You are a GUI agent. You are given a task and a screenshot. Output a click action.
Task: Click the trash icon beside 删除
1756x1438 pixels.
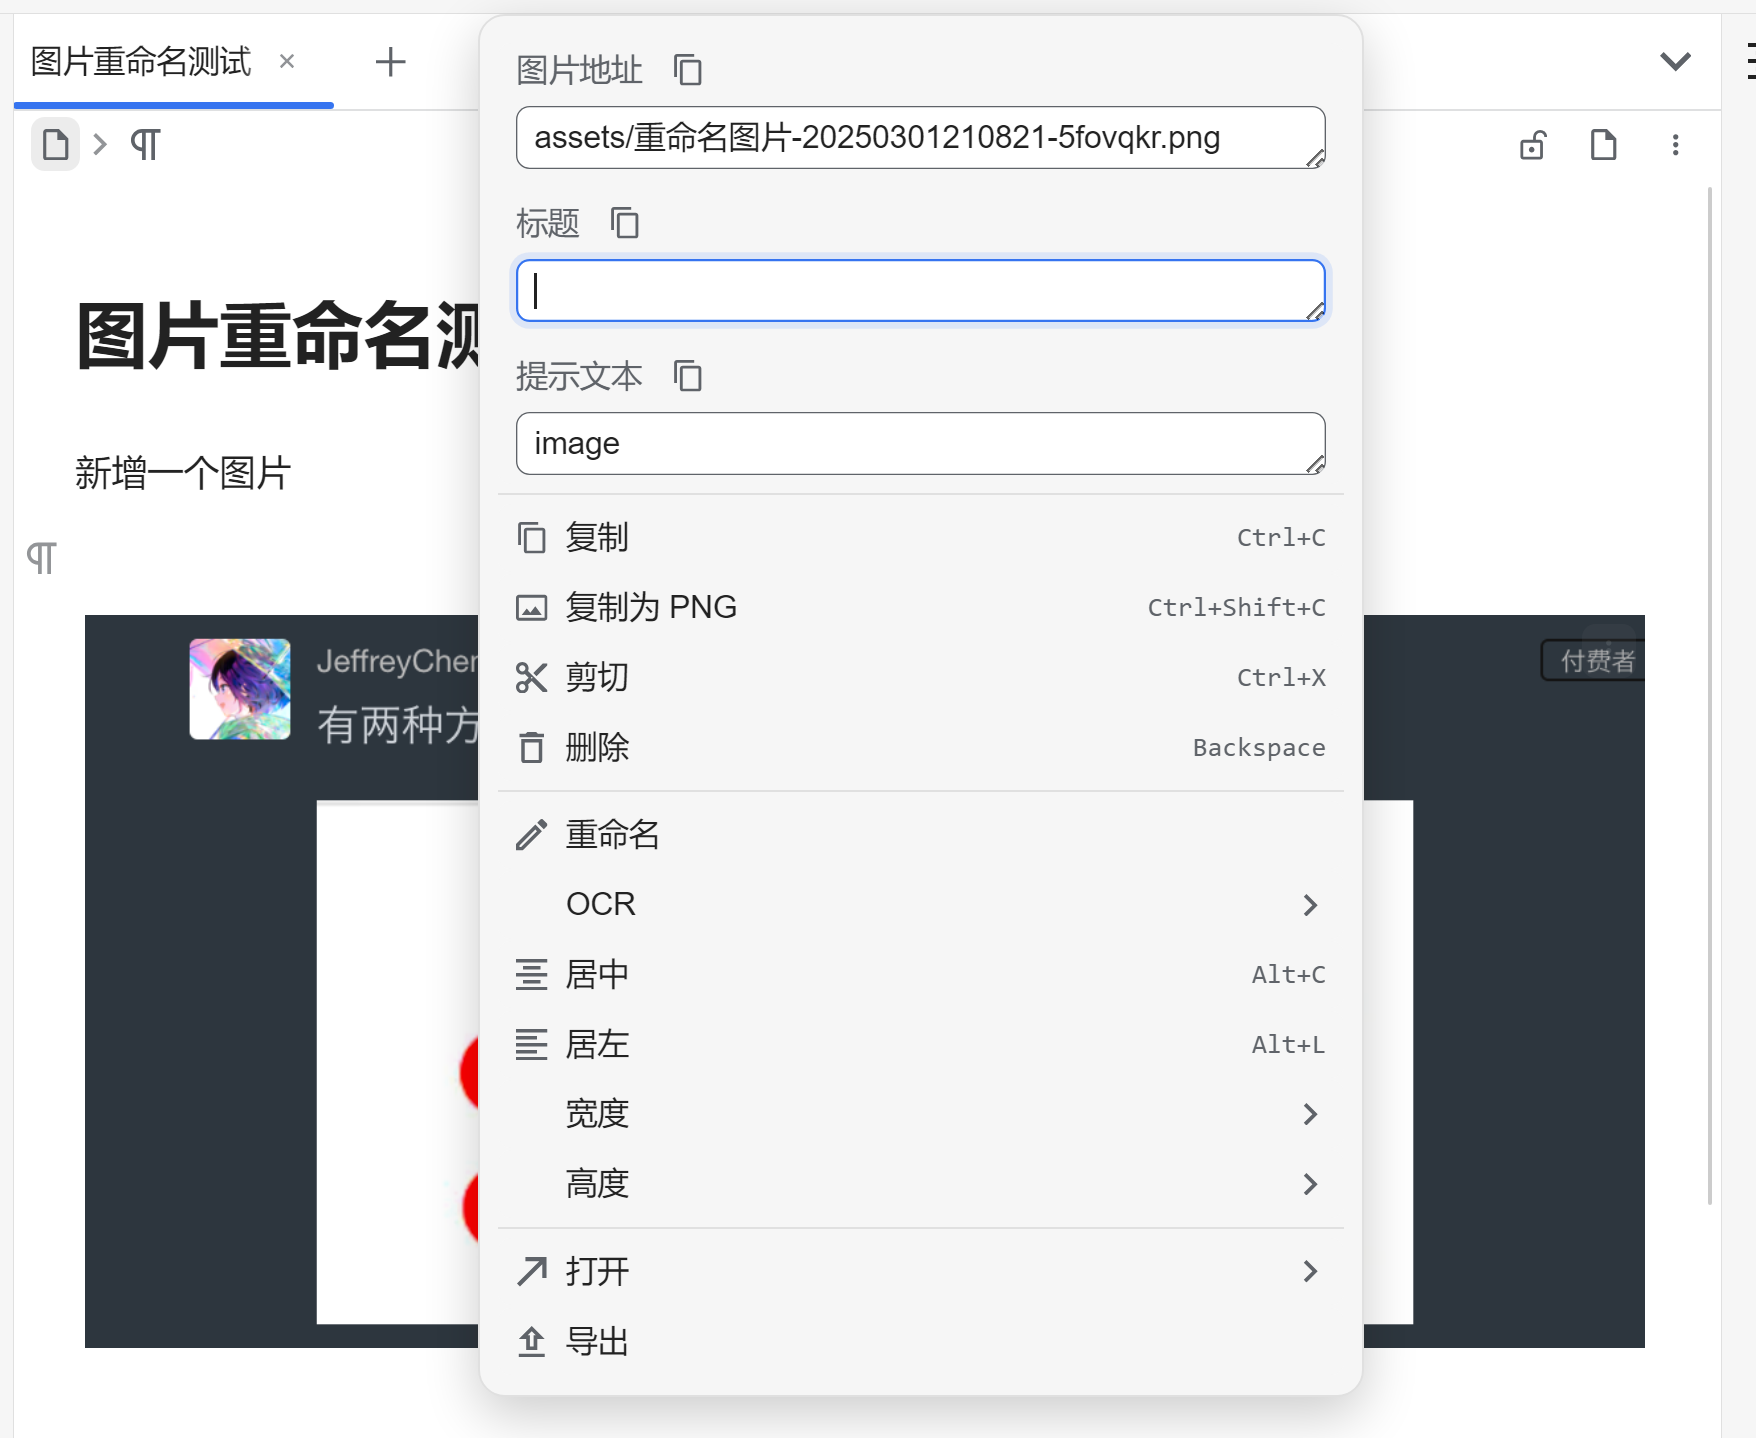531,748
